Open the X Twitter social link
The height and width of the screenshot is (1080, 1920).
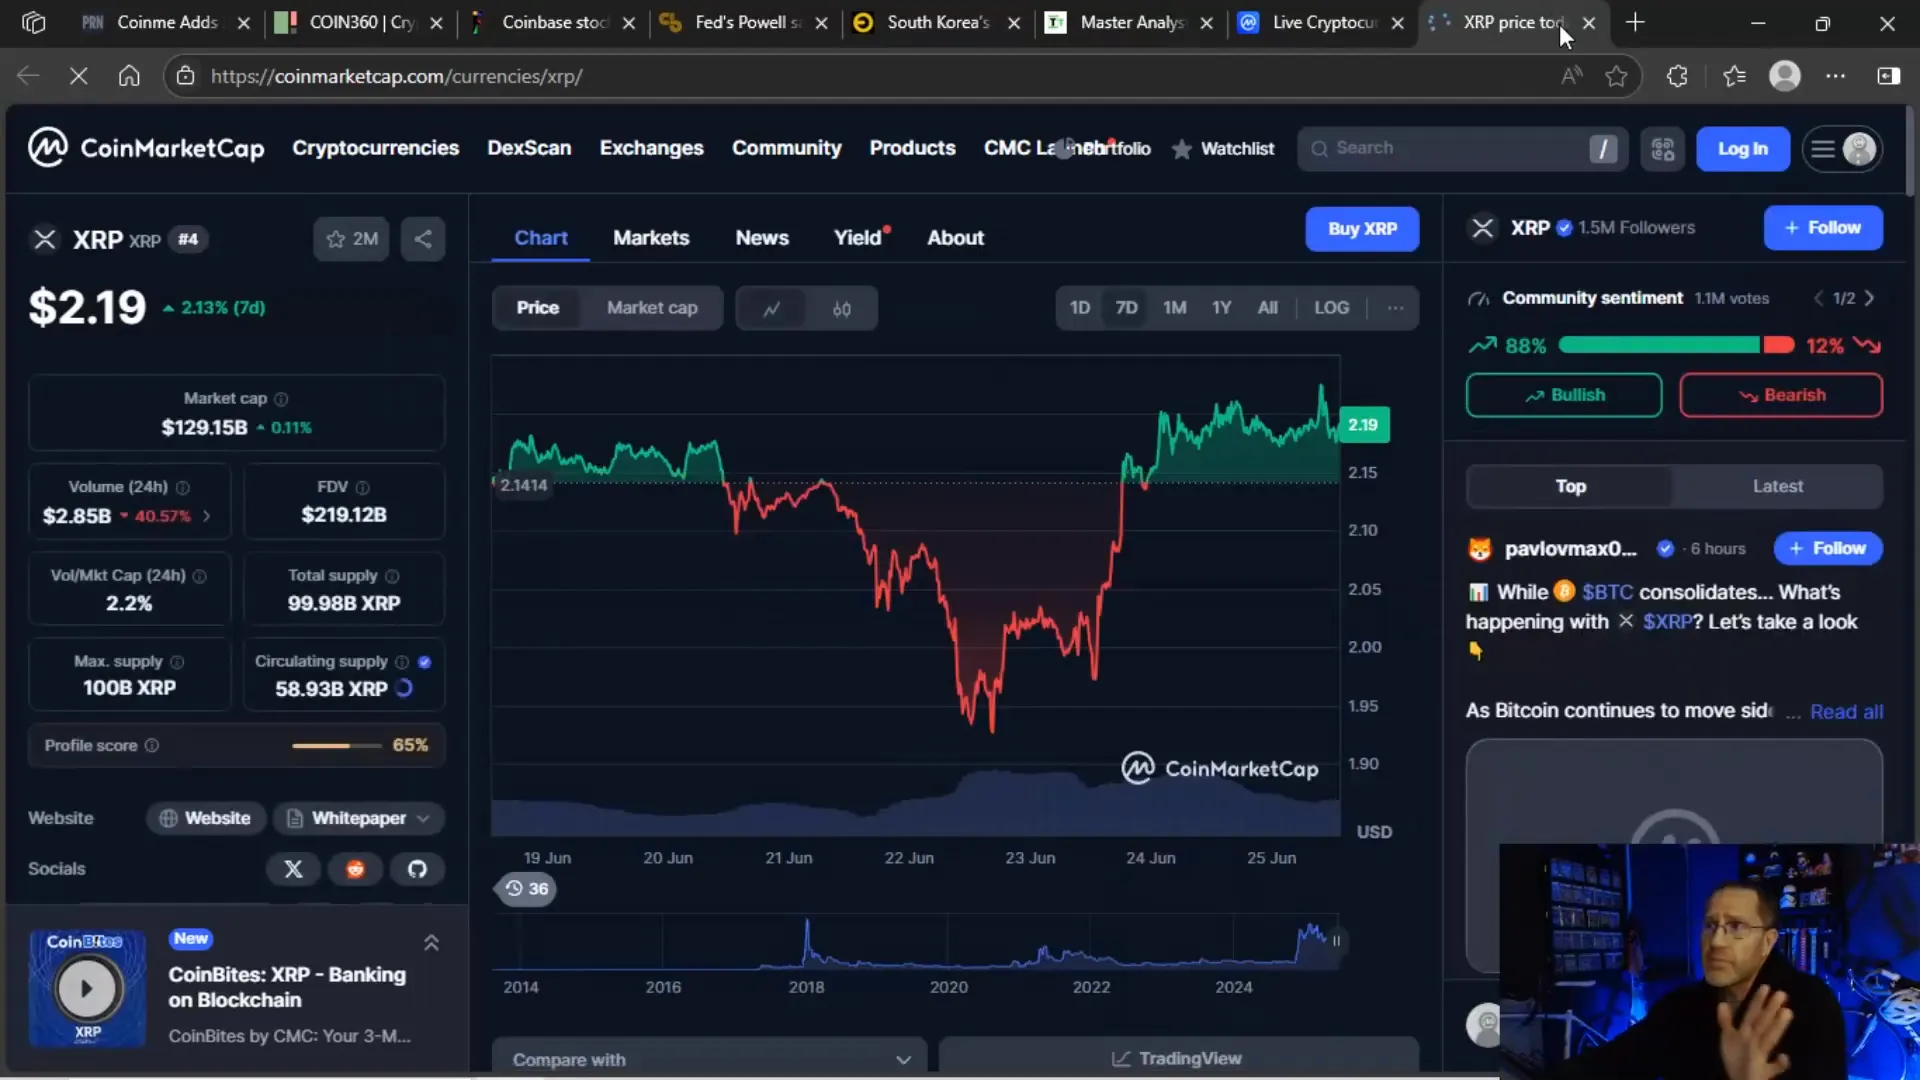[293, 869]
